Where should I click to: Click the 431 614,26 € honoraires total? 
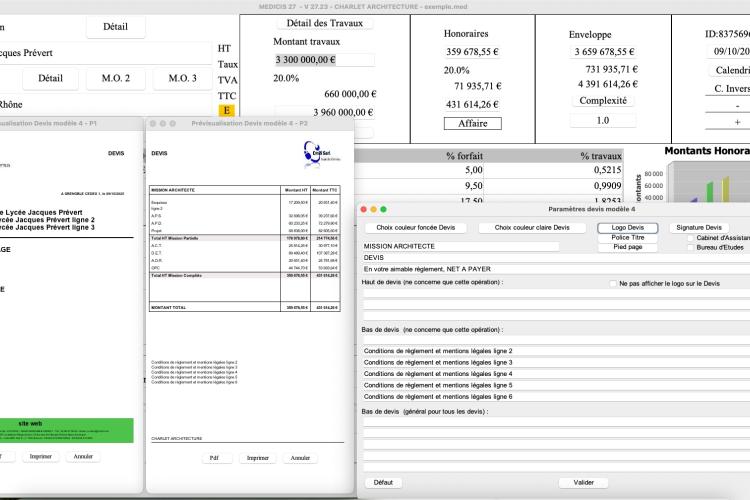(472, 104)
